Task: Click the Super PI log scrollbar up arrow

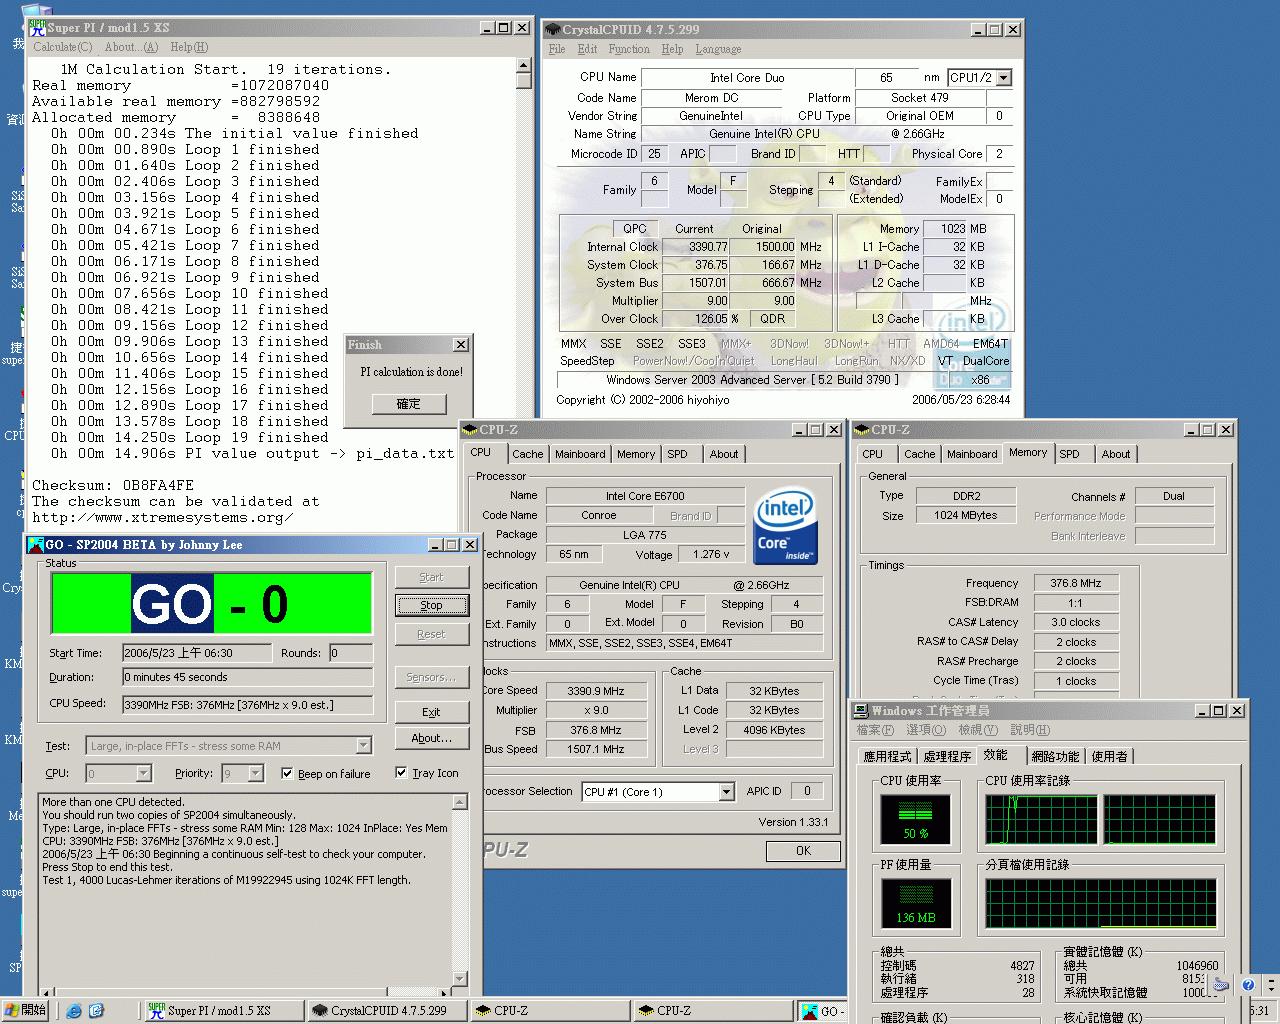Action: [524, 65]
